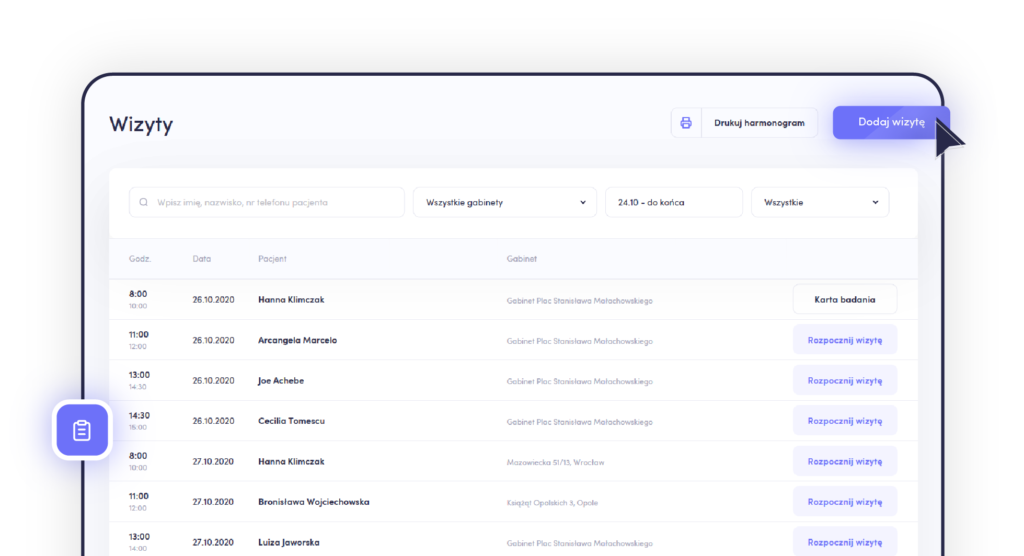The width and height of the screenshot is (1024, 556).
Task: Start visit for Arcangela Marcelo
Action: tap(845, 340)
